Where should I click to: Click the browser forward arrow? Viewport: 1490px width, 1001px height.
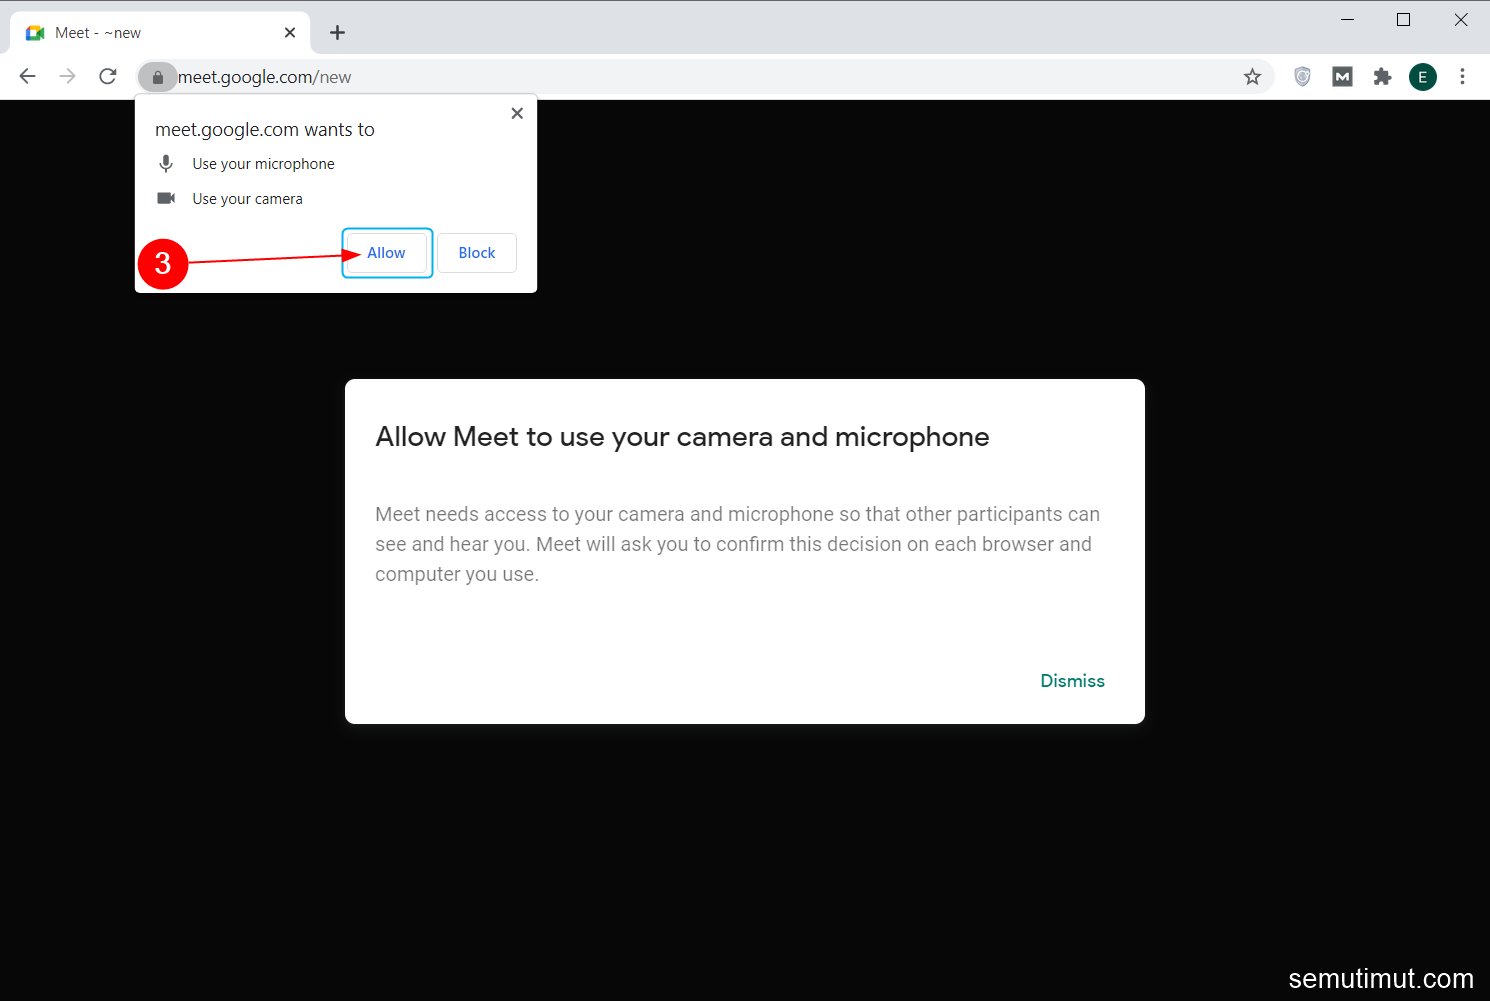click(67, 77)
